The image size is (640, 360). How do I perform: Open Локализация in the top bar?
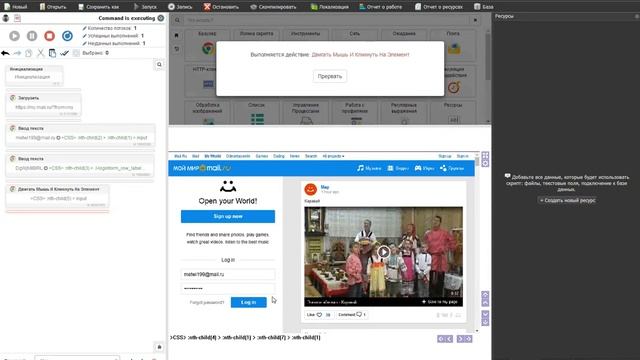click(x=330, y=7)
